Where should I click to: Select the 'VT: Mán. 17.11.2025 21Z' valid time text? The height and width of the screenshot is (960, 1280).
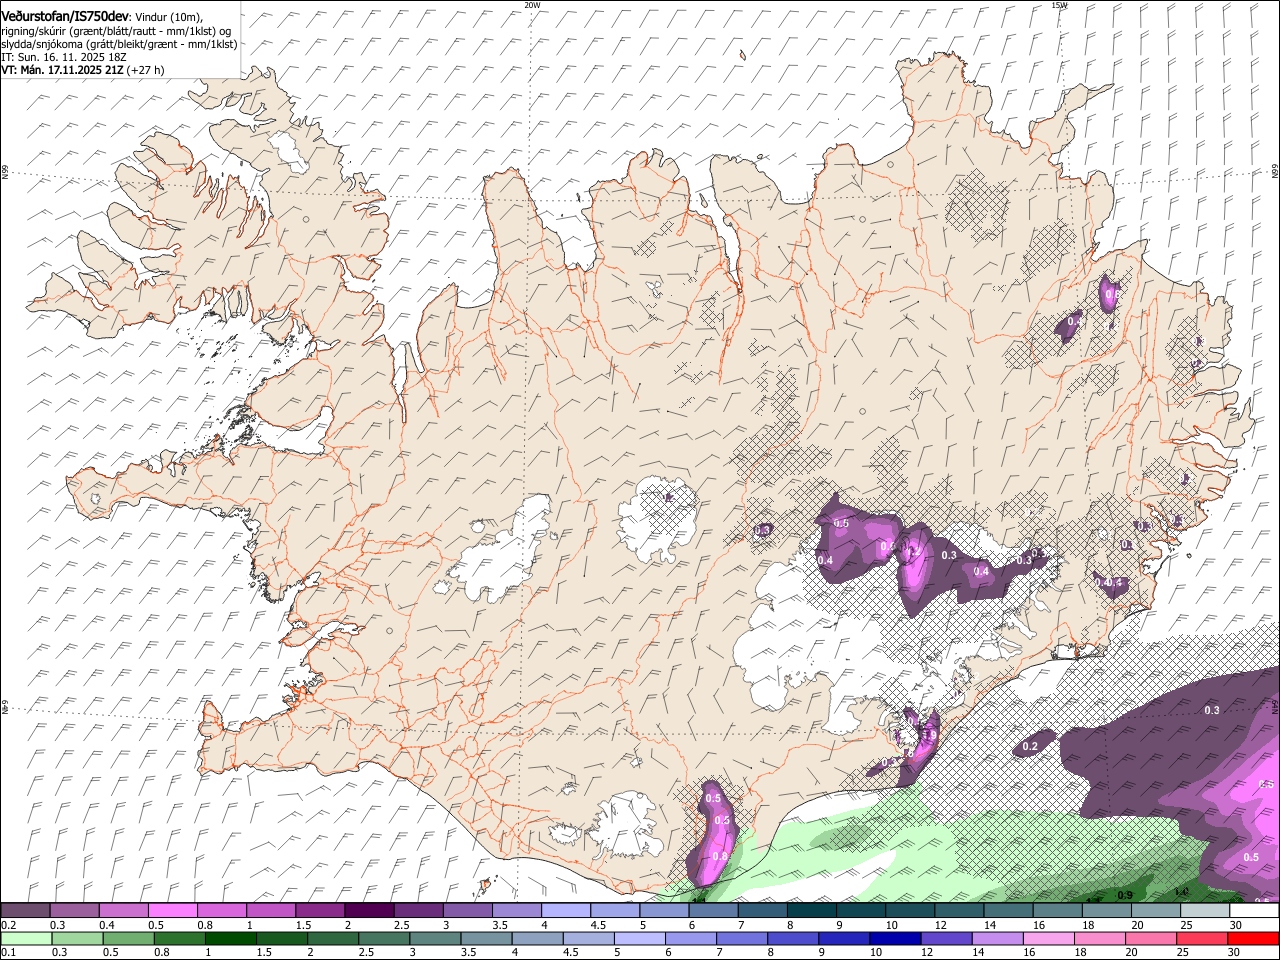pos(62,70)
